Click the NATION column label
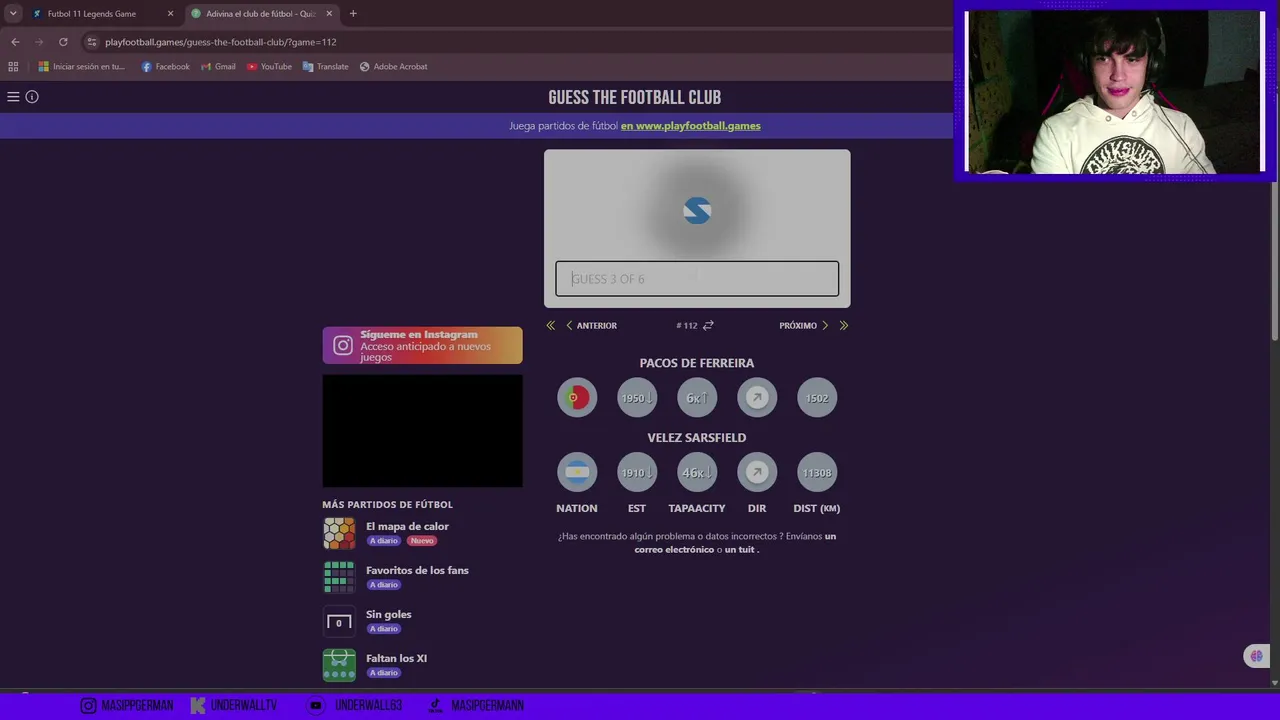1280x720 pixels. (x=577, y=509)
